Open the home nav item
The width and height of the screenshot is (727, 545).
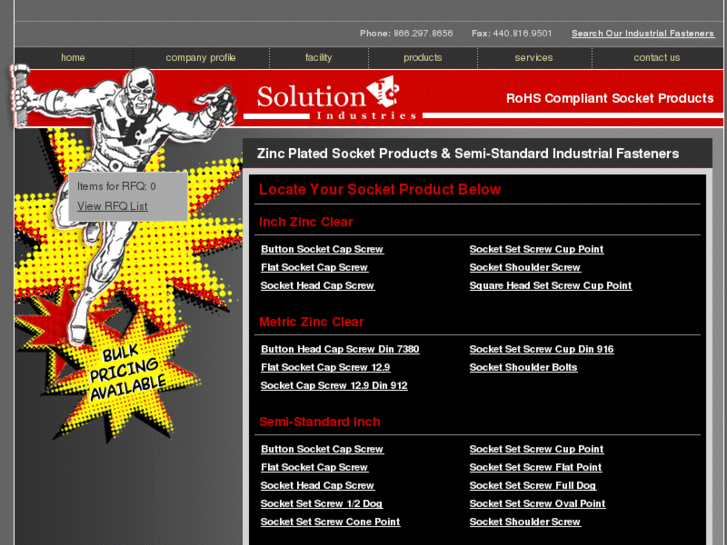pos(73,58)
